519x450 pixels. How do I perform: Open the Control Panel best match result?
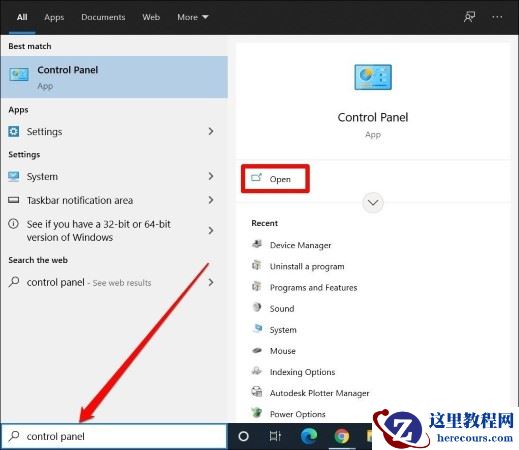[114, 77]
